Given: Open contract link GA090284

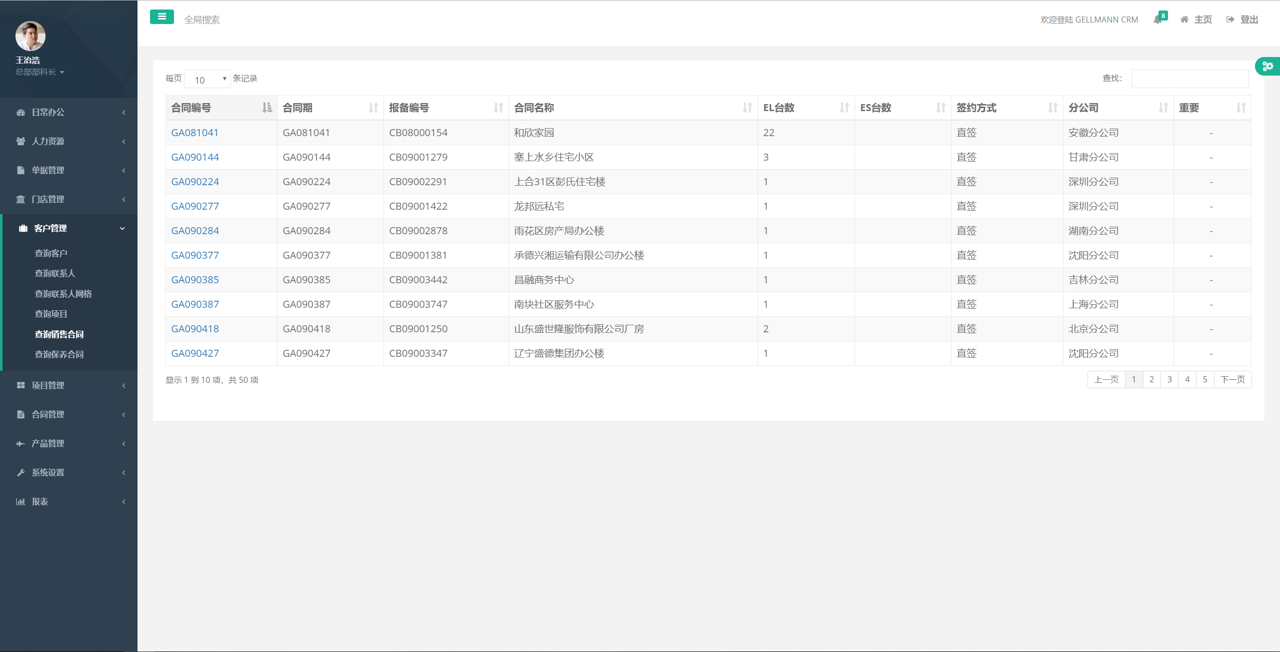Looking at the screenshot, I should point(195,231).
